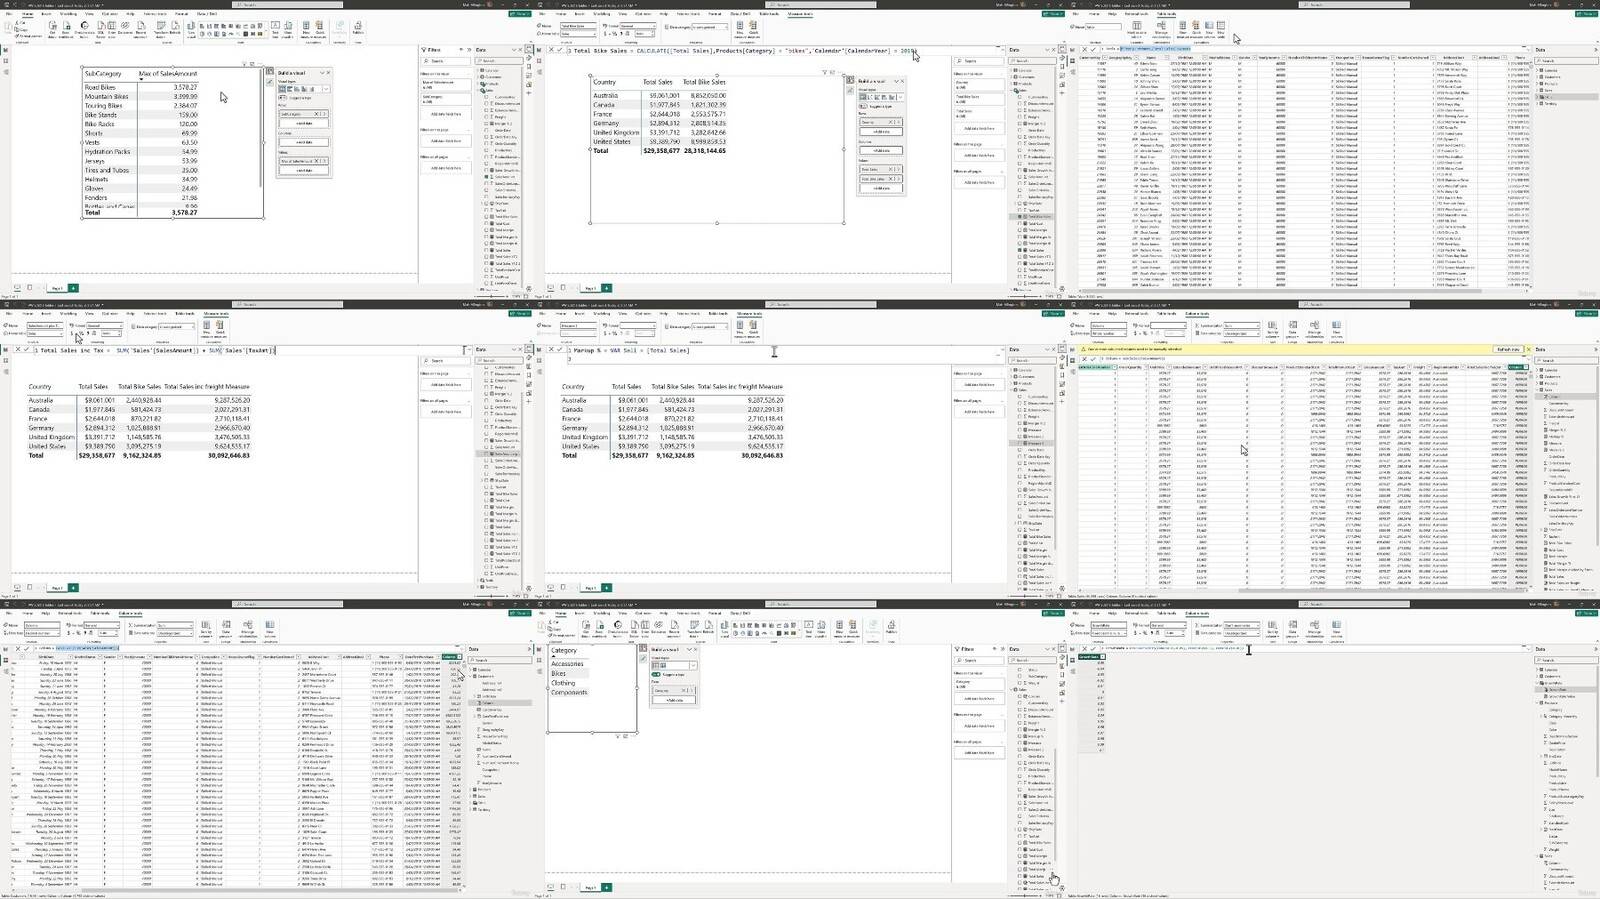This screenshot has height=899, width=1600.
Task: Open Get data in the top-left screenshot ribbon
Action: pos(52,28)
